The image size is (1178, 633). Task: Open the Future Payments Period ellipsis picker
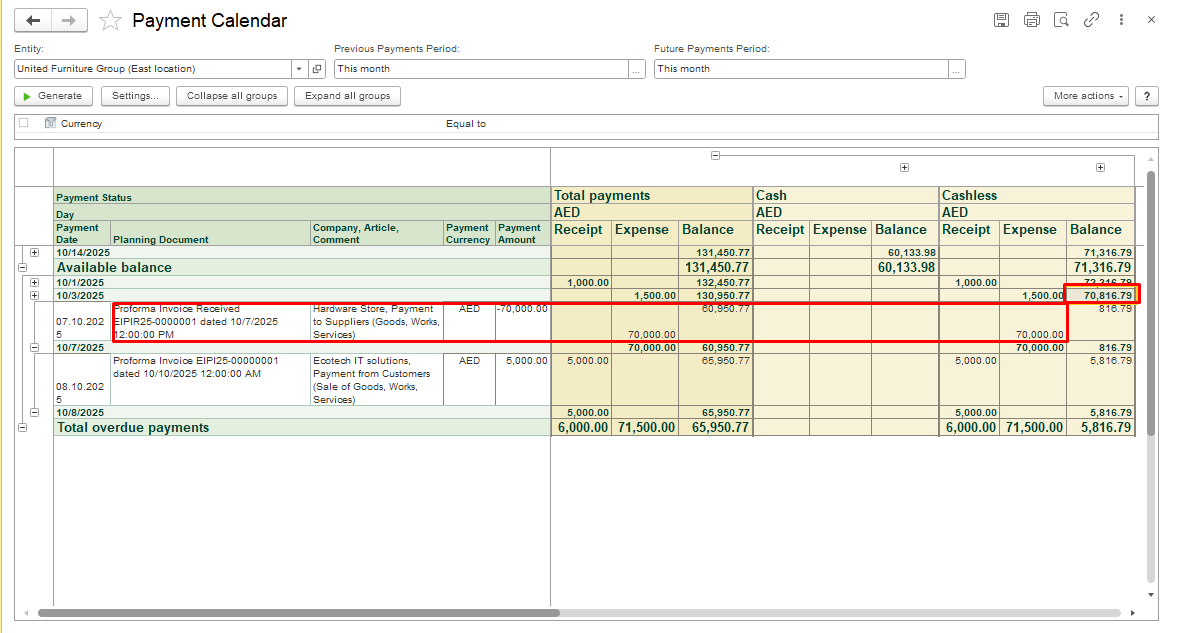(x=957, y=69)
